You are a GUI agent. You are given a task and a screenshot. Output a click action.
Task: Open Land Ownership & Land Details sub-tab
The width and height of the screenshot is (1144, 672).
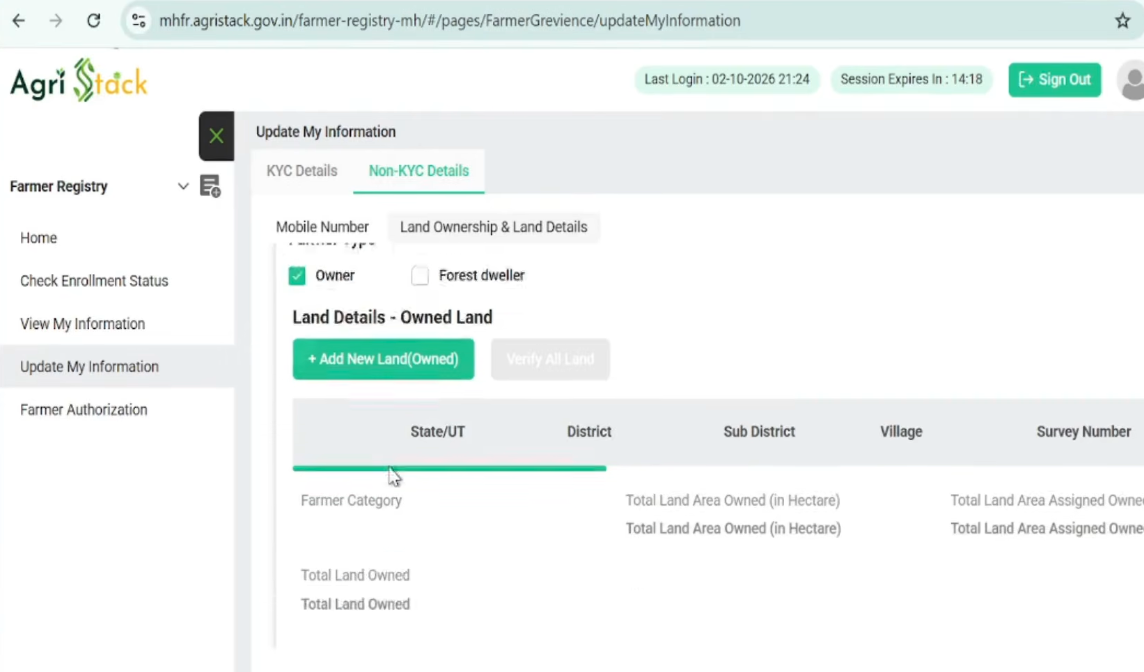[x=493, y=227]
